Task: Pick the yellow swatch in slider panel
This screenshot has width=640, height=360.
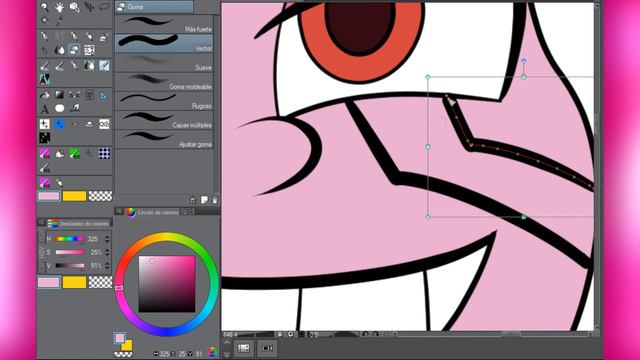Action: 74,282
